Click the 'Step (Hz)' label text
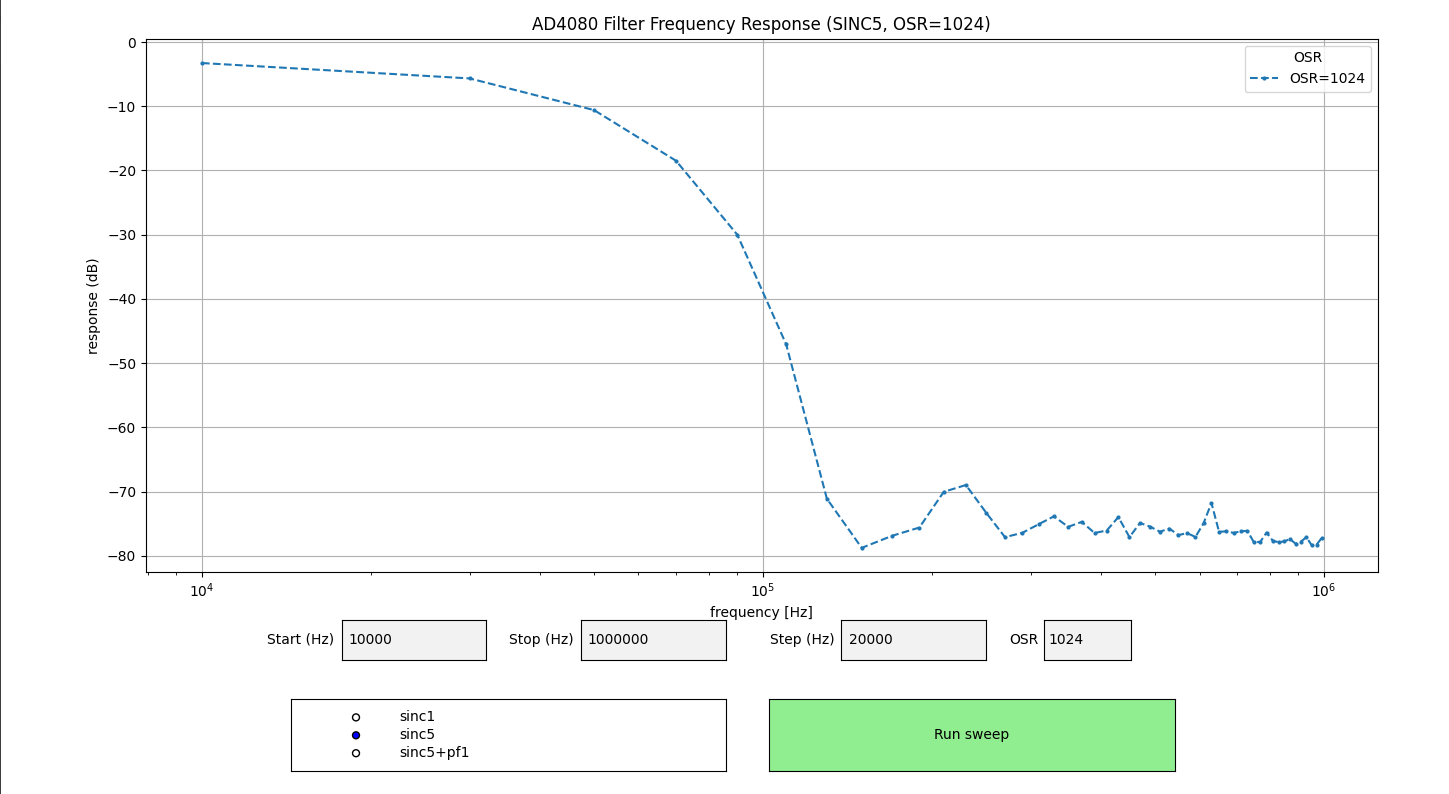The width and height of the screenshot is (1449, 794). click(802, 640)
